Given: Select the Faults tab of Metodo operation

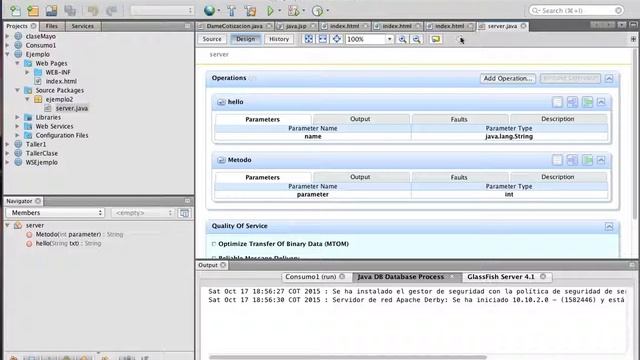Looking at the screenshot, I should [459, 177].
